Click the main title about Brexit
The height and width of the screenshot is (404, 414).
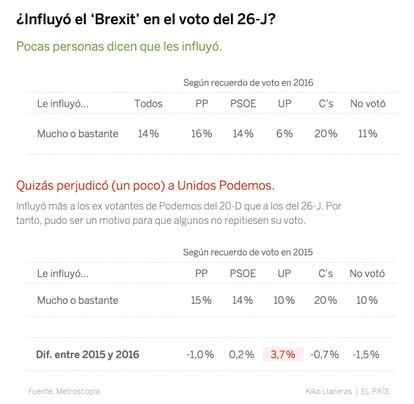pyautogui.click(x=146, y=19)
